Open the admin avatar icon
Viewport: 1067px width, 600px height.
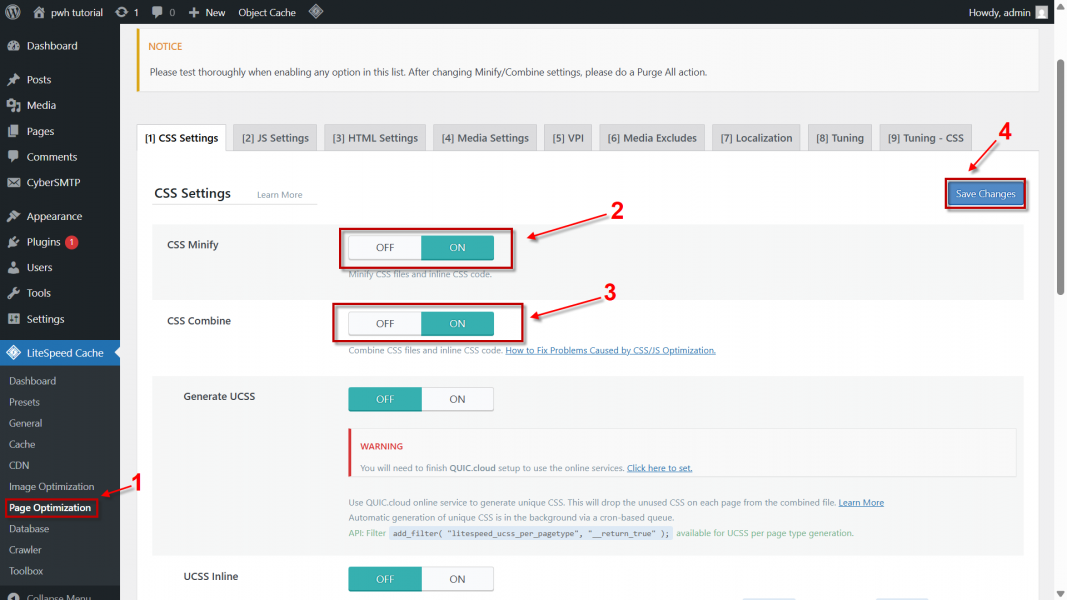pyautogui.click(x=1041, y=12)
